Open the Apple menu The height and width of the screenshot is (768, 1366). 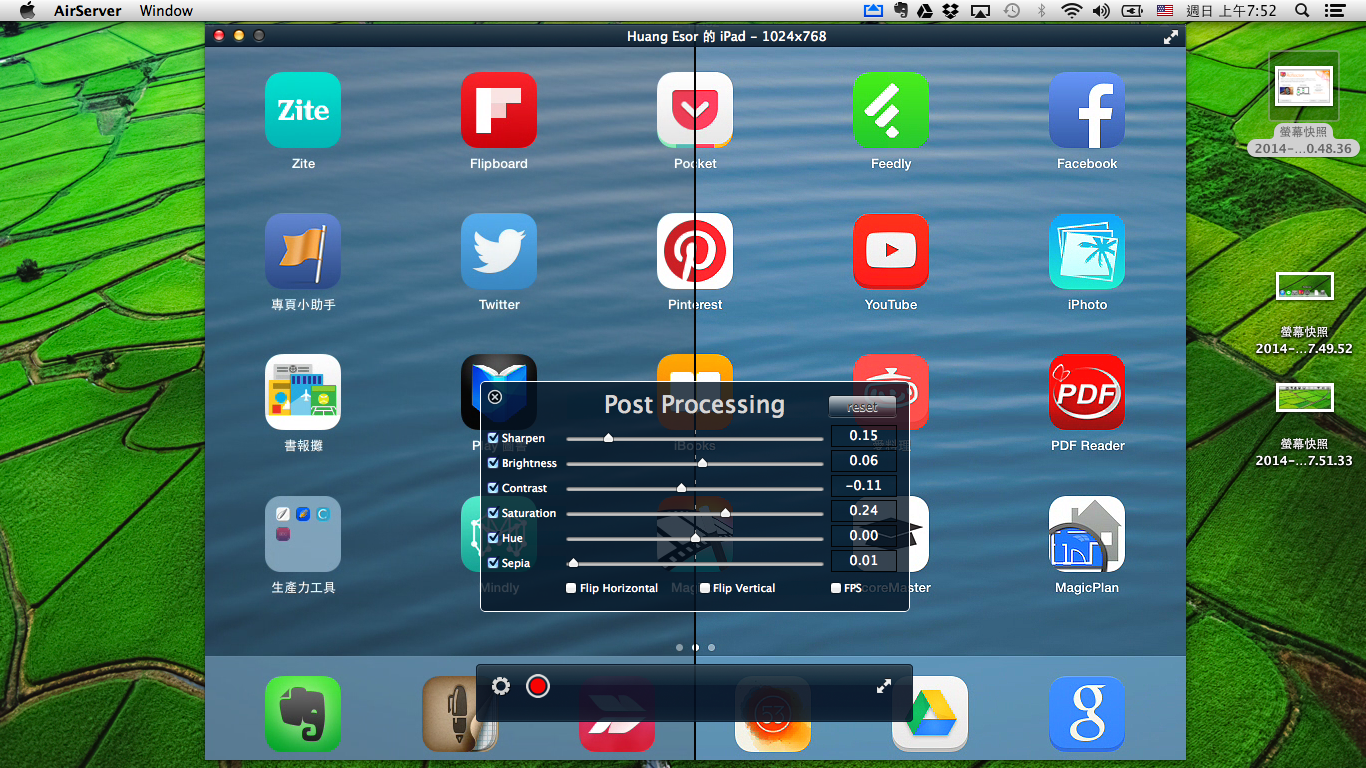click(27, 11)
